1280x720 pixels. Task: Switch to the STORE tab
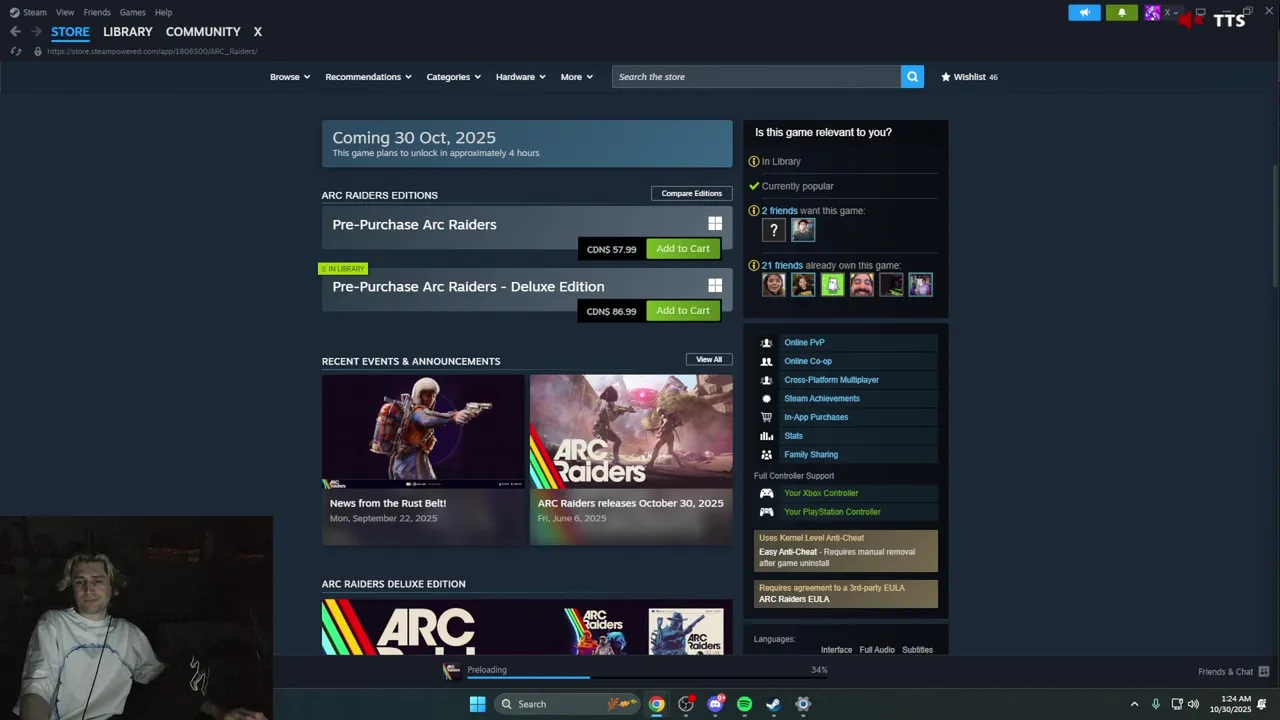pyautogui.click(x=70, y=32)
